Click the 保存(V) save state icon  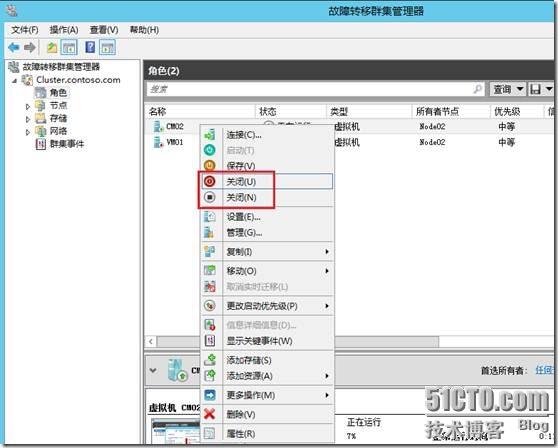pyautogui.click(x=210, y=165)
